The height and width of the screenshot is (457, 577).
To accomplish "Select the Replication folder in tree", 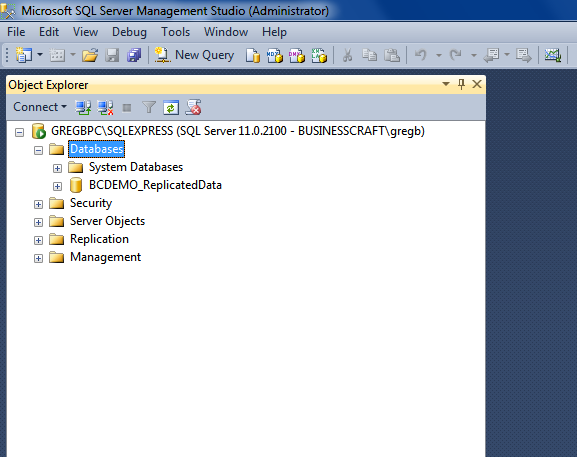I will coord(99,239).
